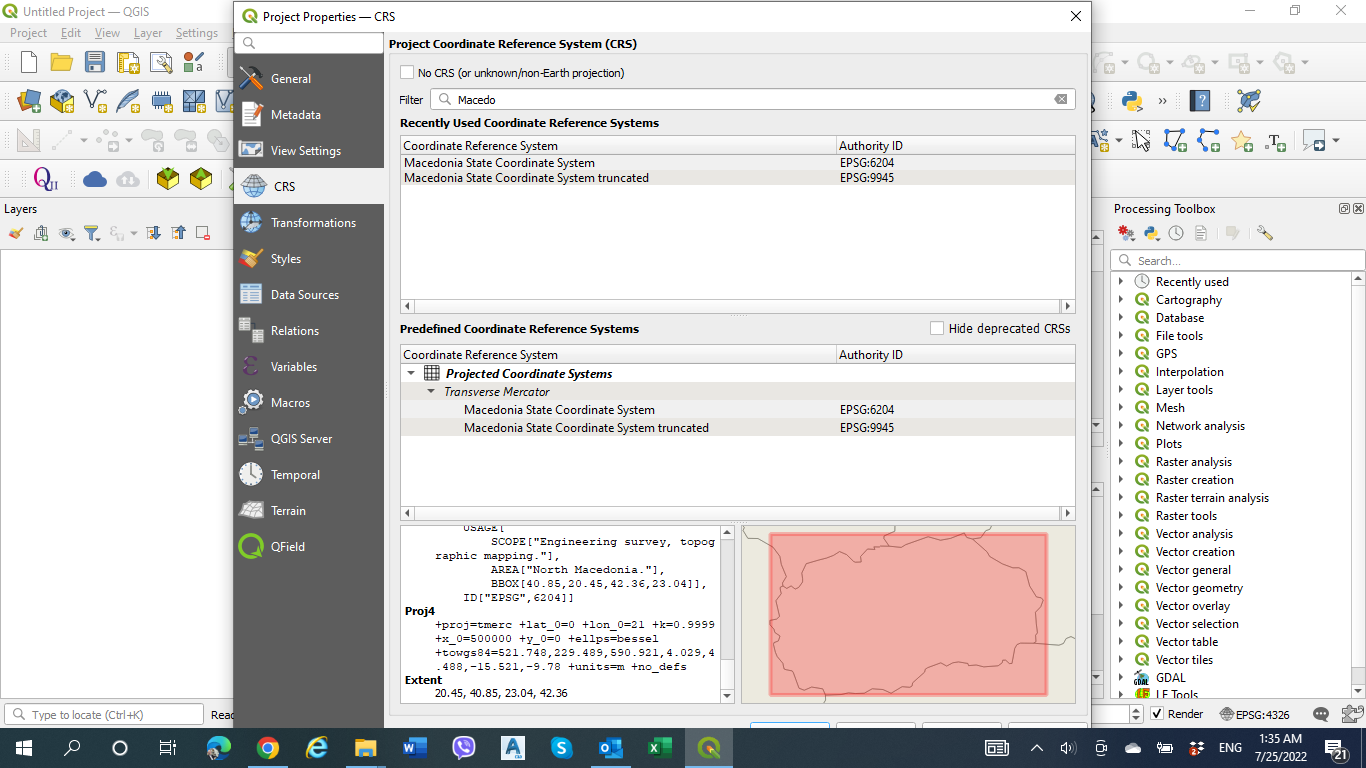Viewport: 1366px width, 768px height.
Task: Click the New Shapefile Layer icon
Action: click(95, 101)
